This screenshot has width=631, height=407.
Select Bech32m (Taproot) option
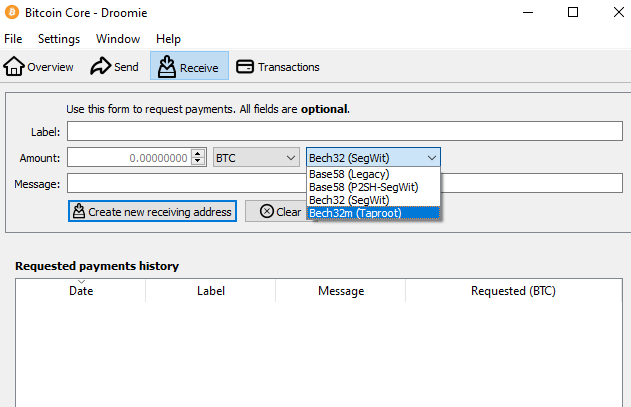[373, 213]
